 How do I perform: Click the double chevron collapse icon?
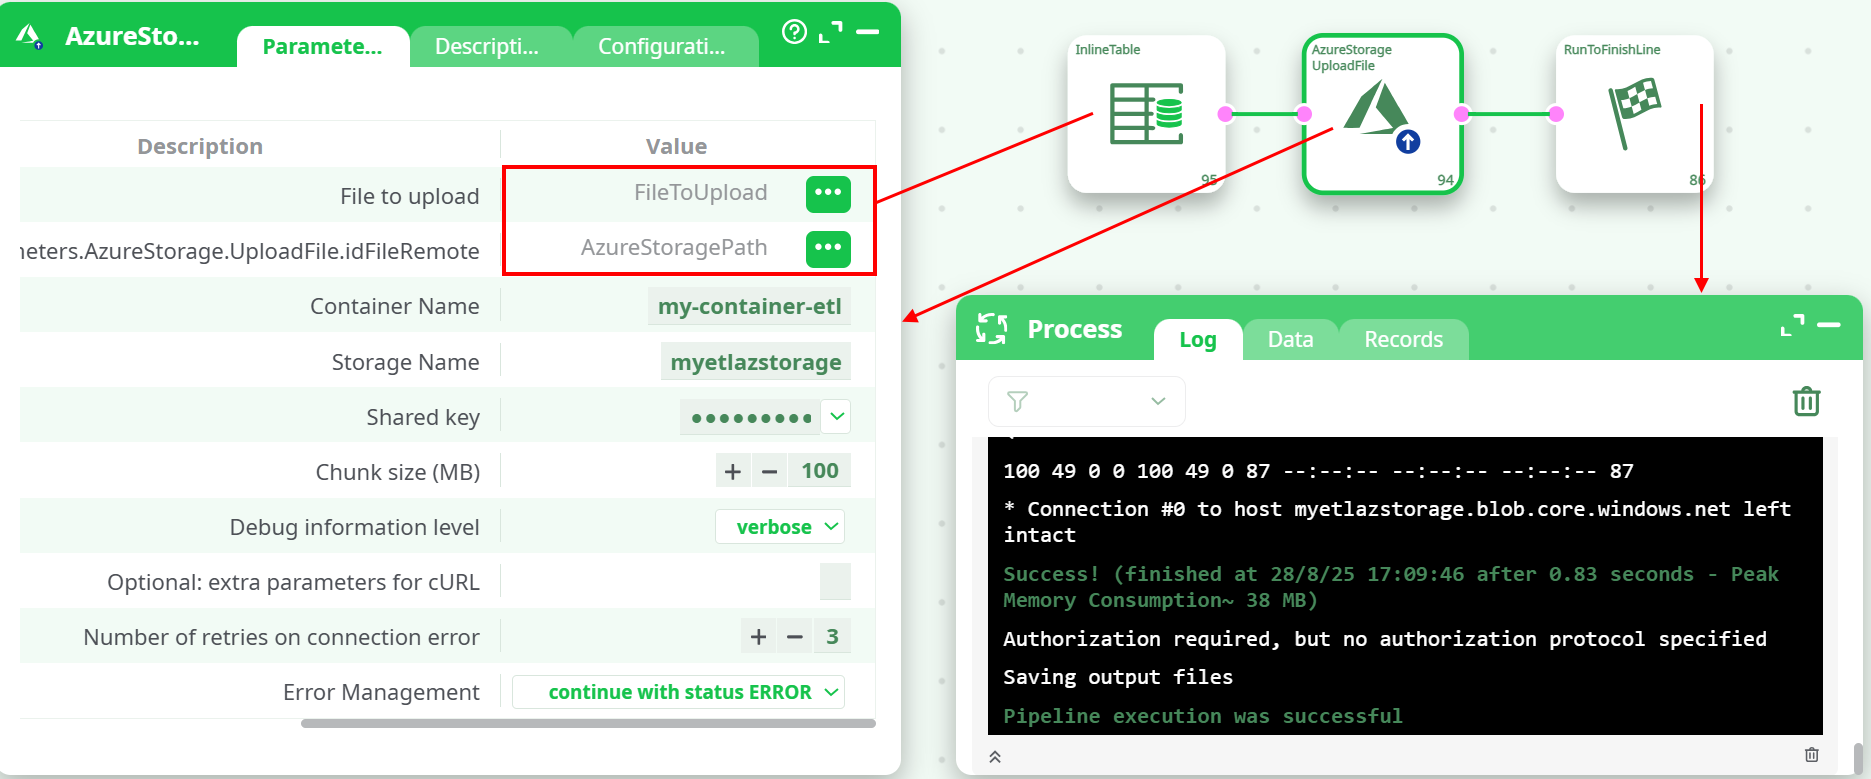995,756
